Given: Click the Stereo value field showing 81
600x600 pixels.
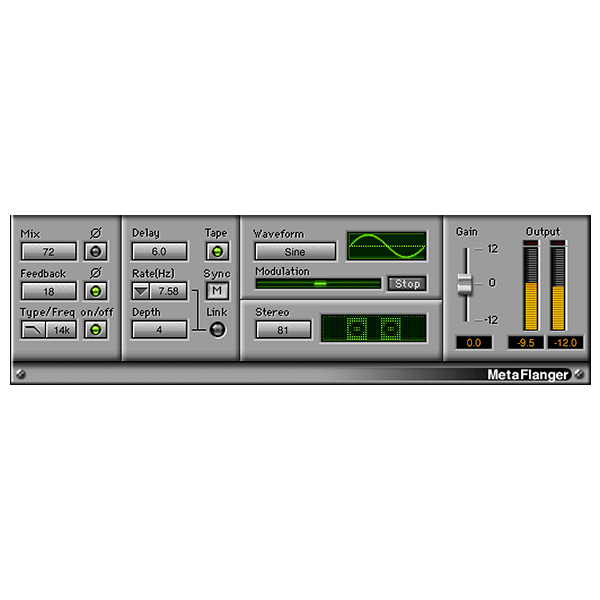Looking at the screenshot, I should click(282, 330).
